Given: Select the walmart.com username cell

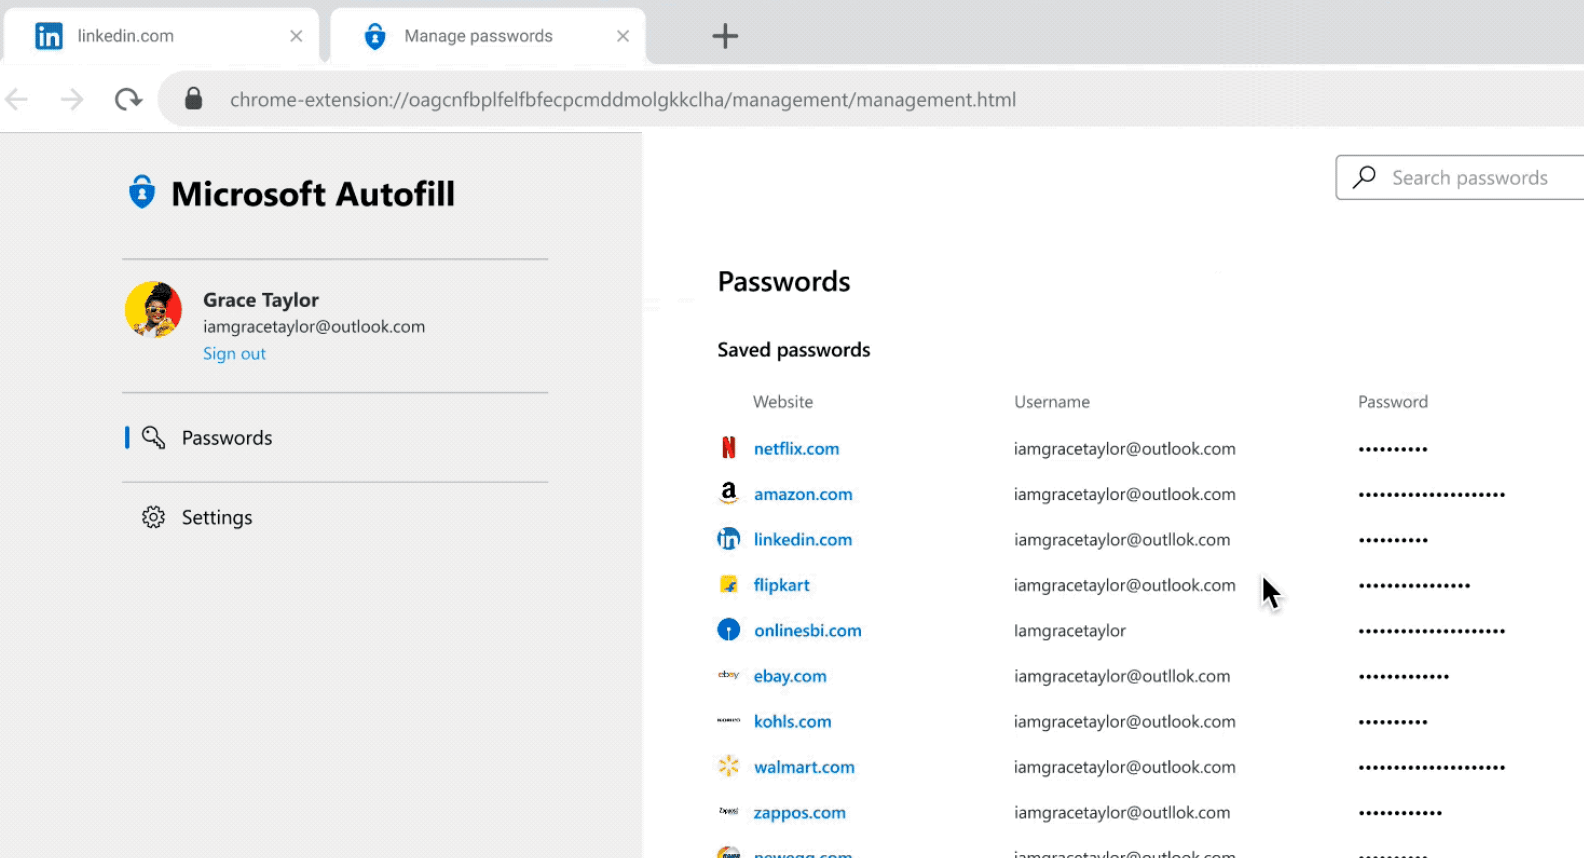Looking at the screenshot, I should [1125, 767].
